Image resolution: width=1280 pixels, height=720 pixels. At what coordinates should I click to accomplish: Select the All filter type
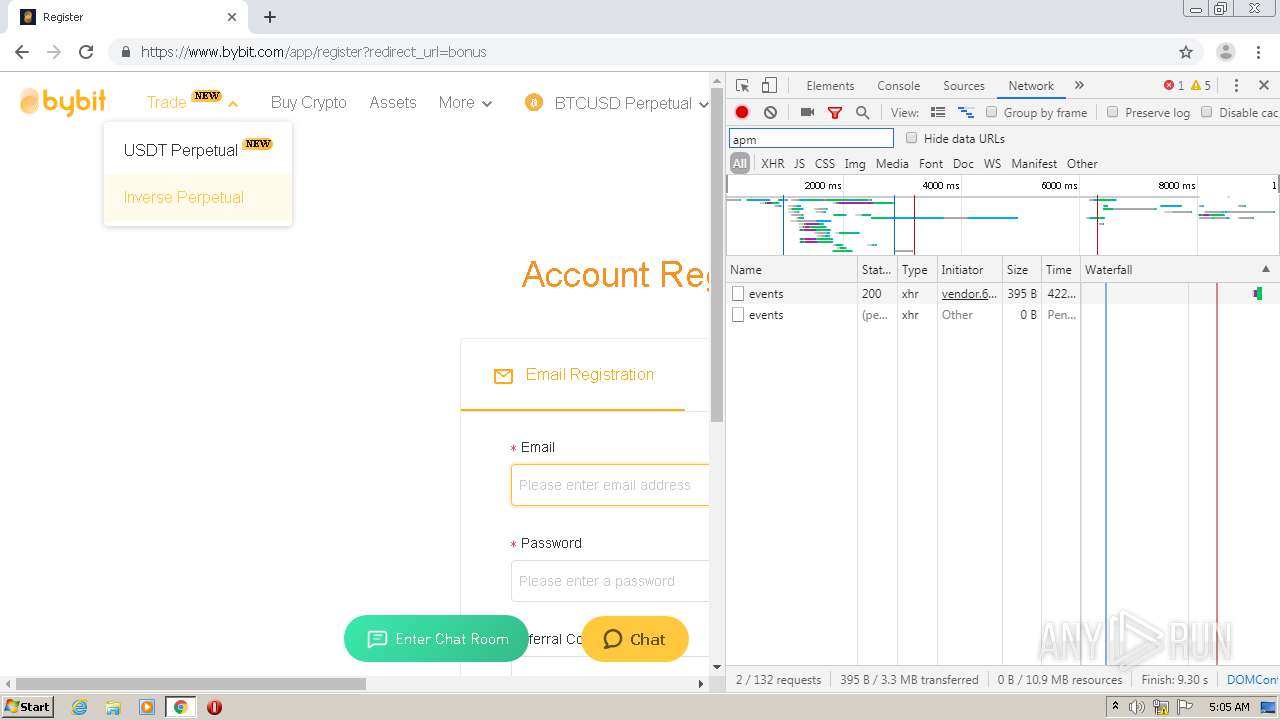pyautogui.click(x=739, y=163)
